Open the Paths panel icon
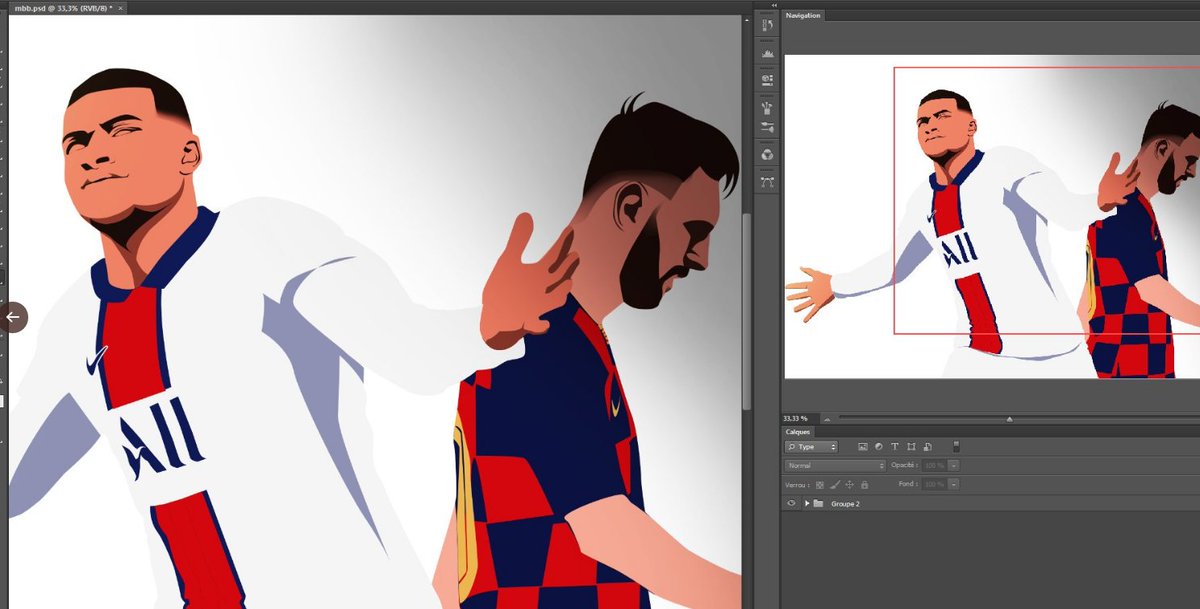Viewport: 1200px width, 609px height. click(x=768, y=182)
